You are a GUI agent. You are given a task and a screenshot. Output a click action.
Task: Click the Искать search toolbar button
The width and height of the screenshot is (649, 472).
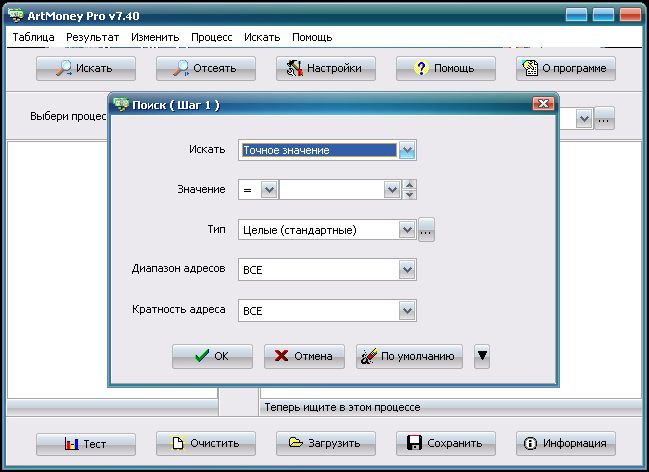click(x=86, y=68)
